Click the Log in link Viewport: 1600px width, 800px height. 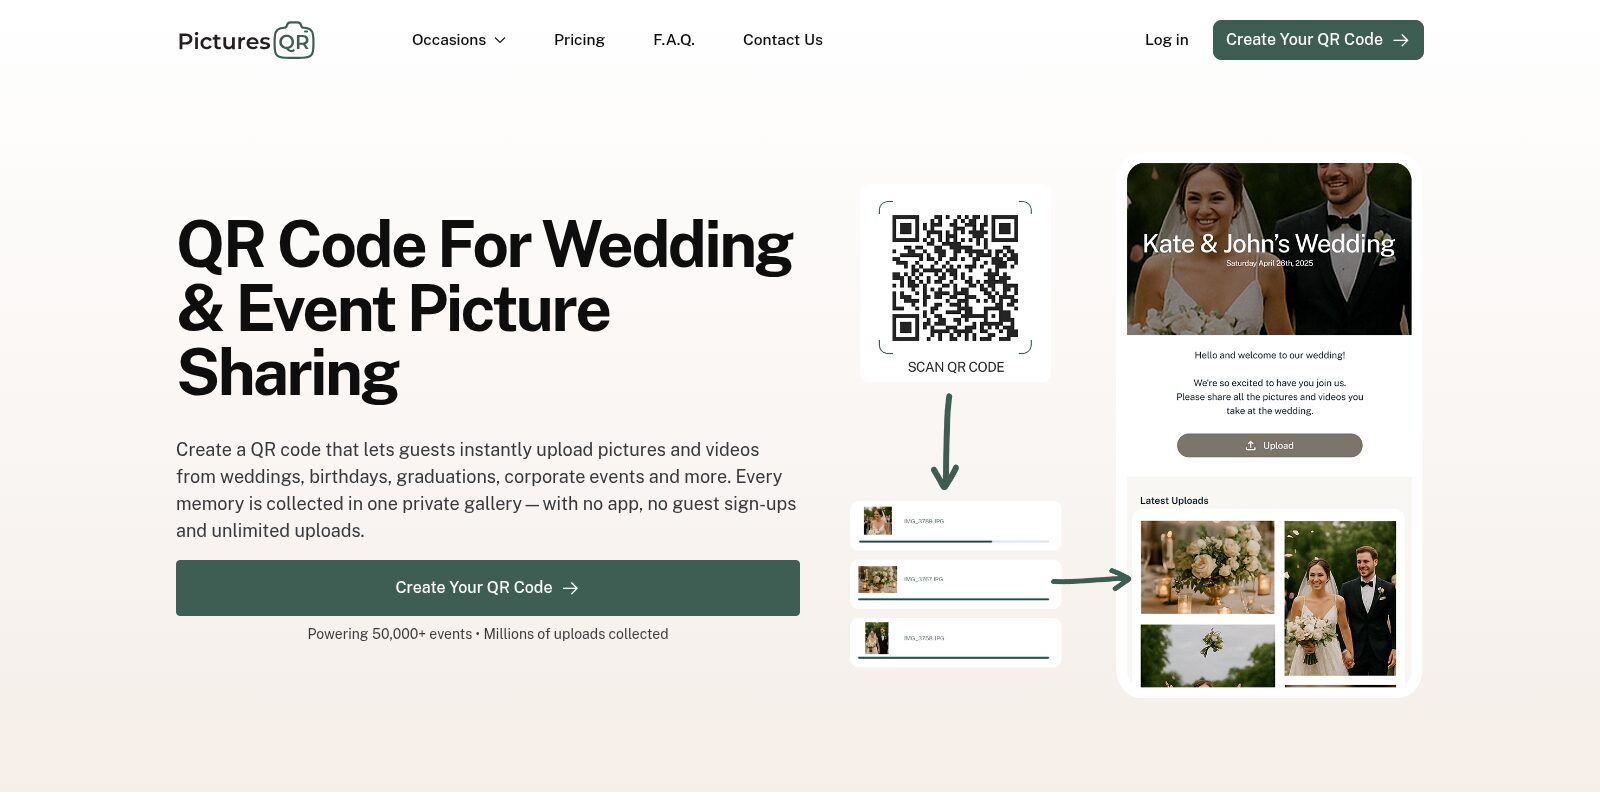tap(1167, 40)
